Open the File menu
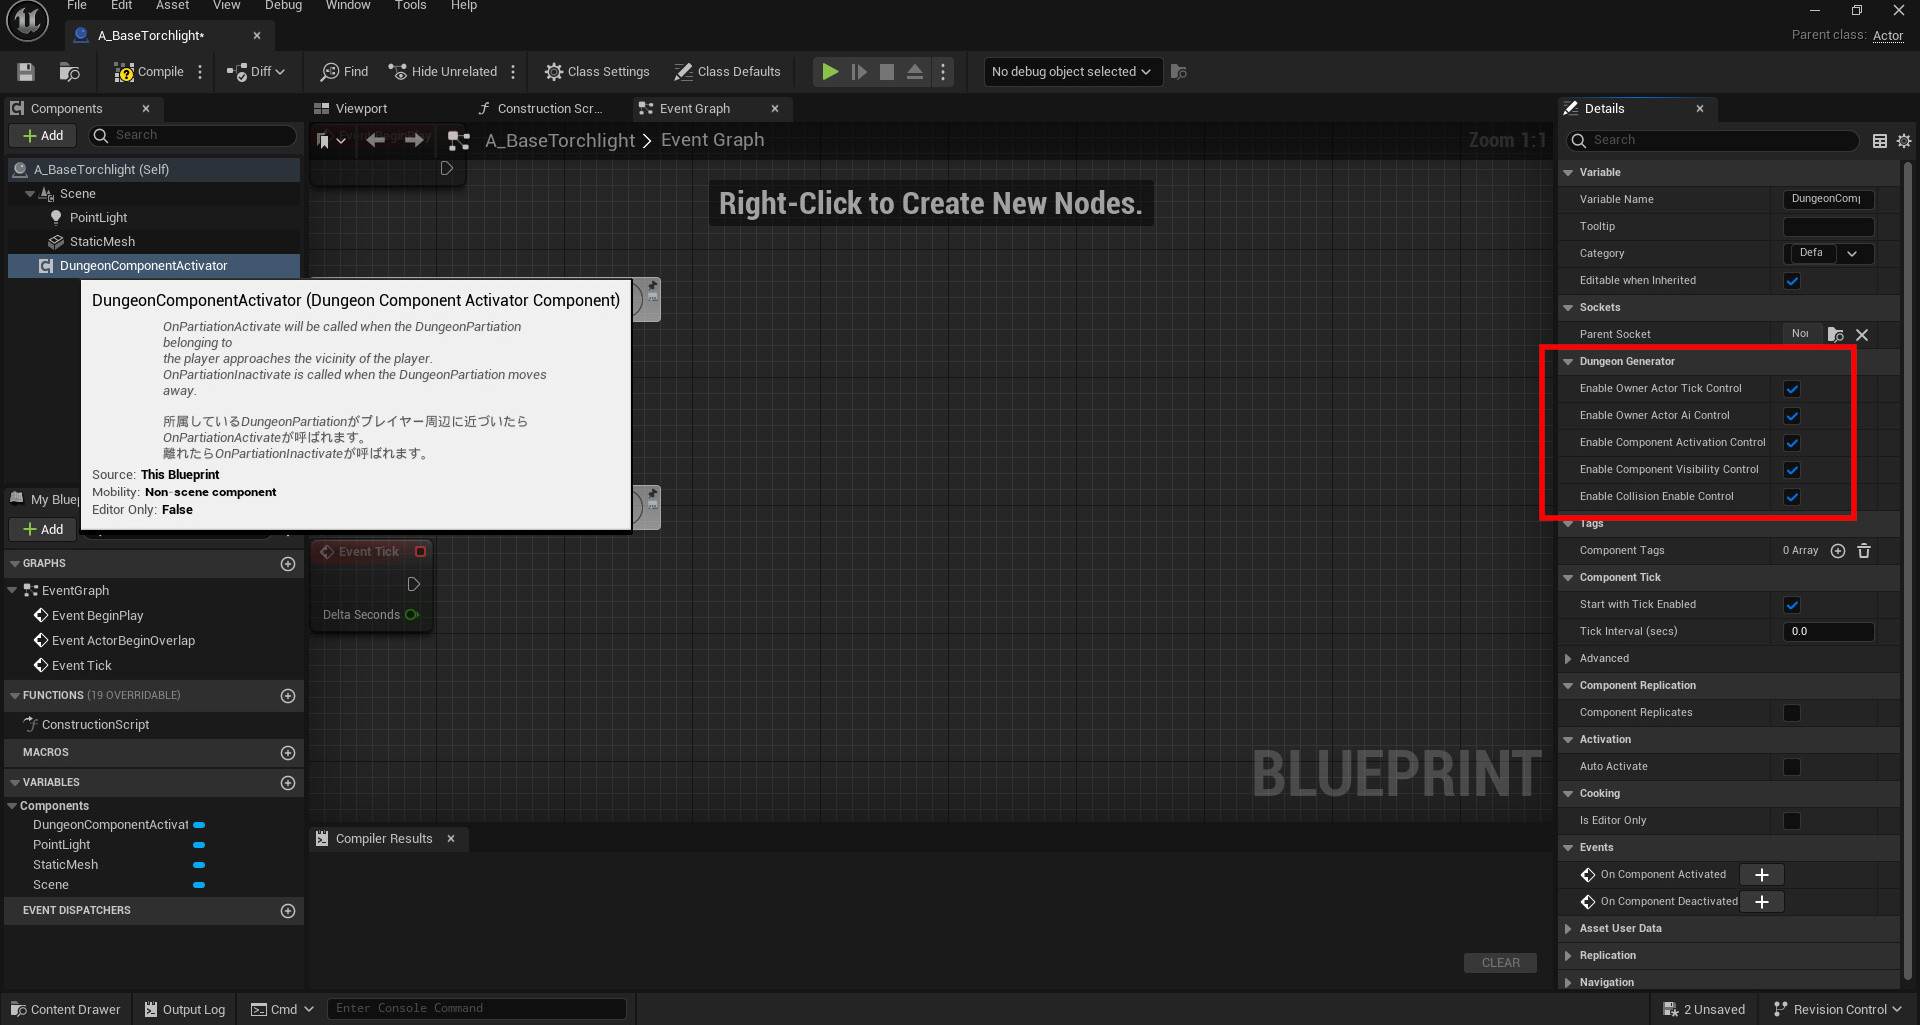This screenshot has height=1025, width=1920. point(77,6)
